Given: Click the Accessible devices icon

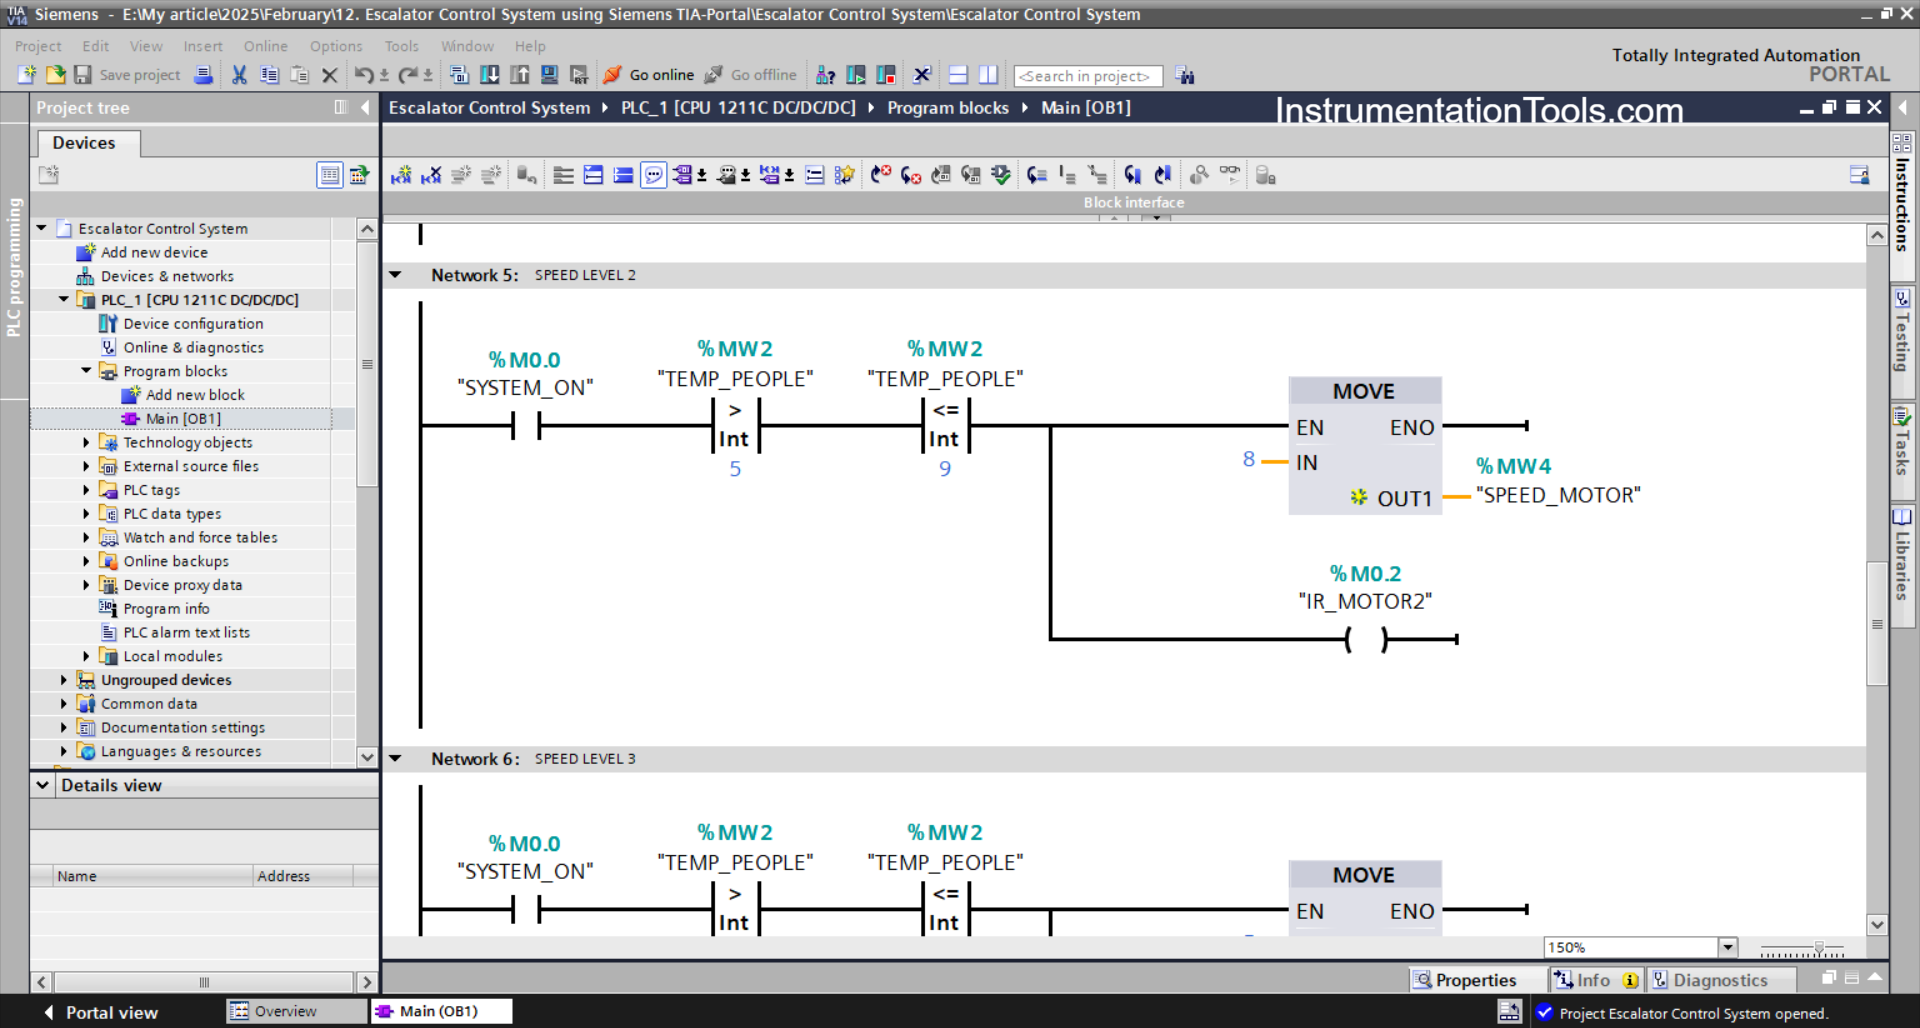Looking at the screenshot, I should pyautogui.click(x=825, y=75).
